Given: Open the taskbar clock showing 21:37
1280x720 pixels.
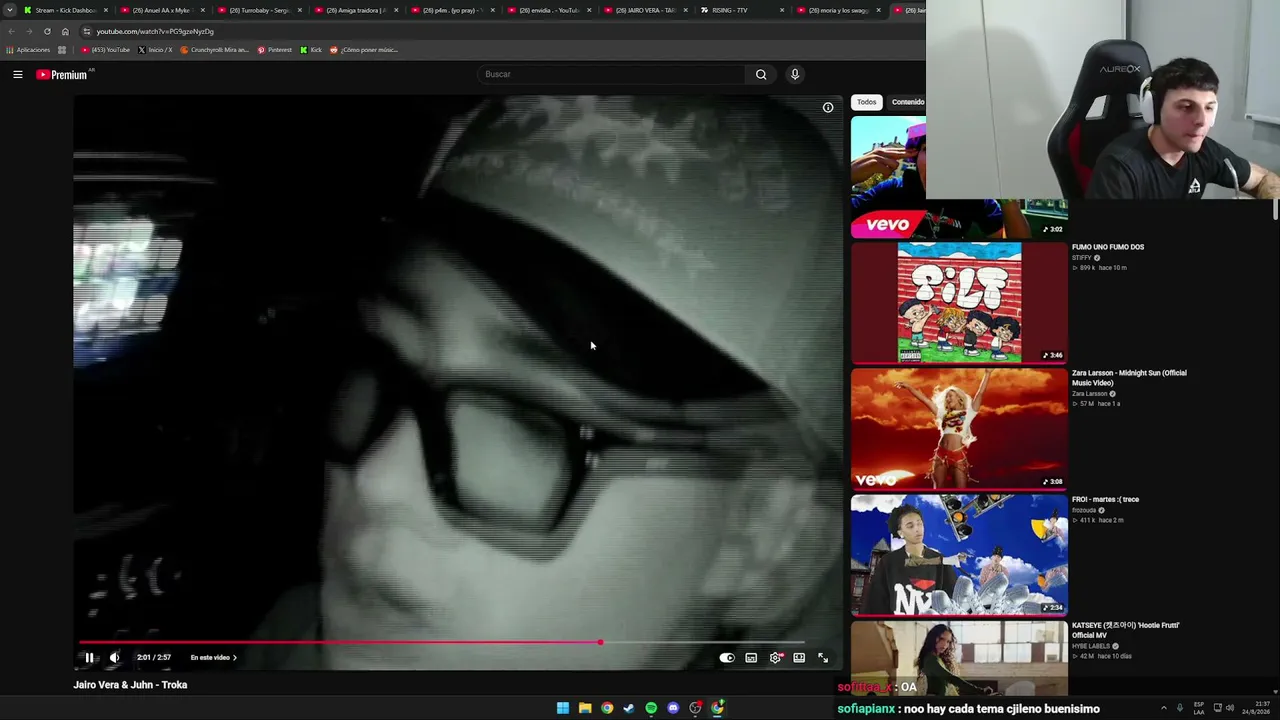Looking at the screenshot, I should pyautogui.click(x=1256, y=708).
